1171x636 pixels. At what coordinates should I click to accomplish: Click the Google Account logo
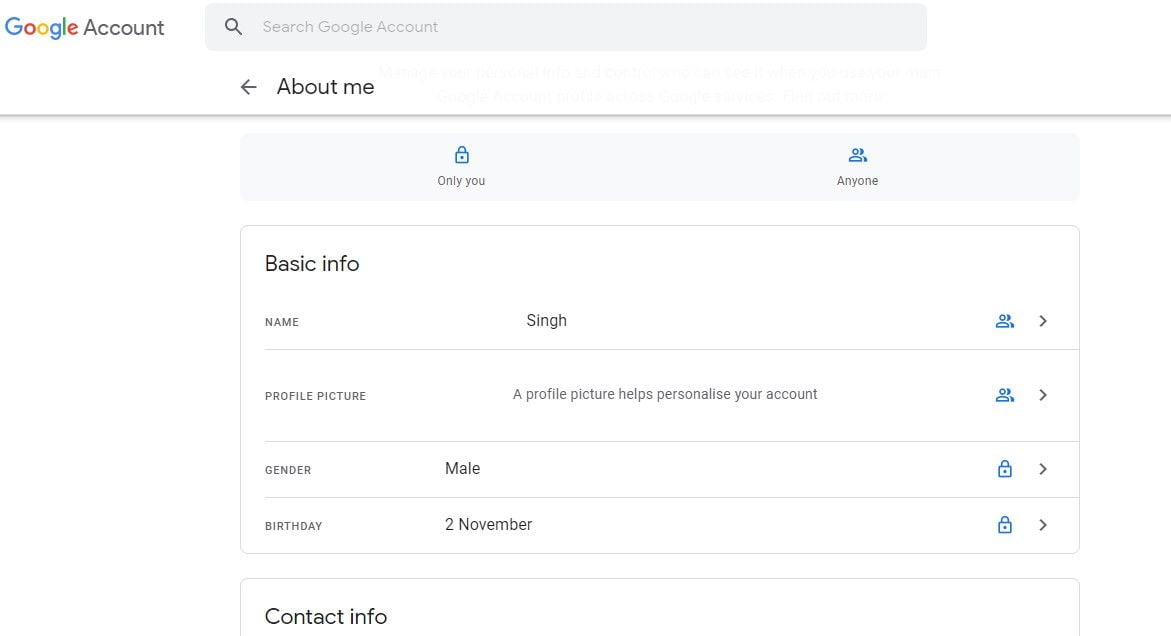click(x=85, y=28)
